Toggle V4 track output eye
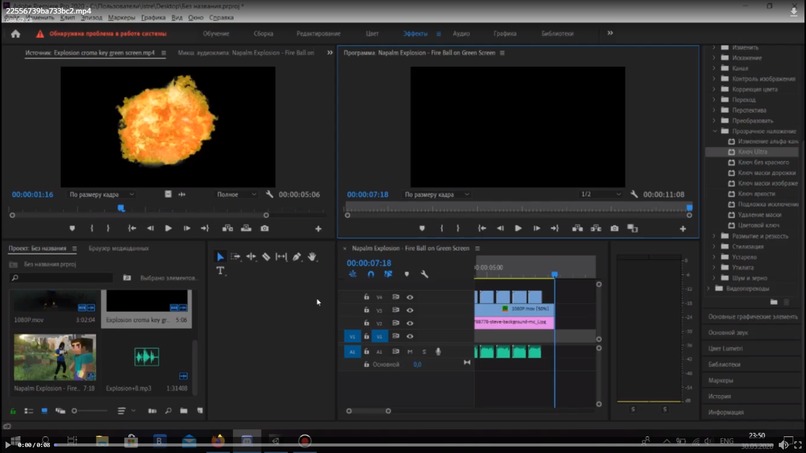This screenshot has width=806, height=453. pos(410,297)
